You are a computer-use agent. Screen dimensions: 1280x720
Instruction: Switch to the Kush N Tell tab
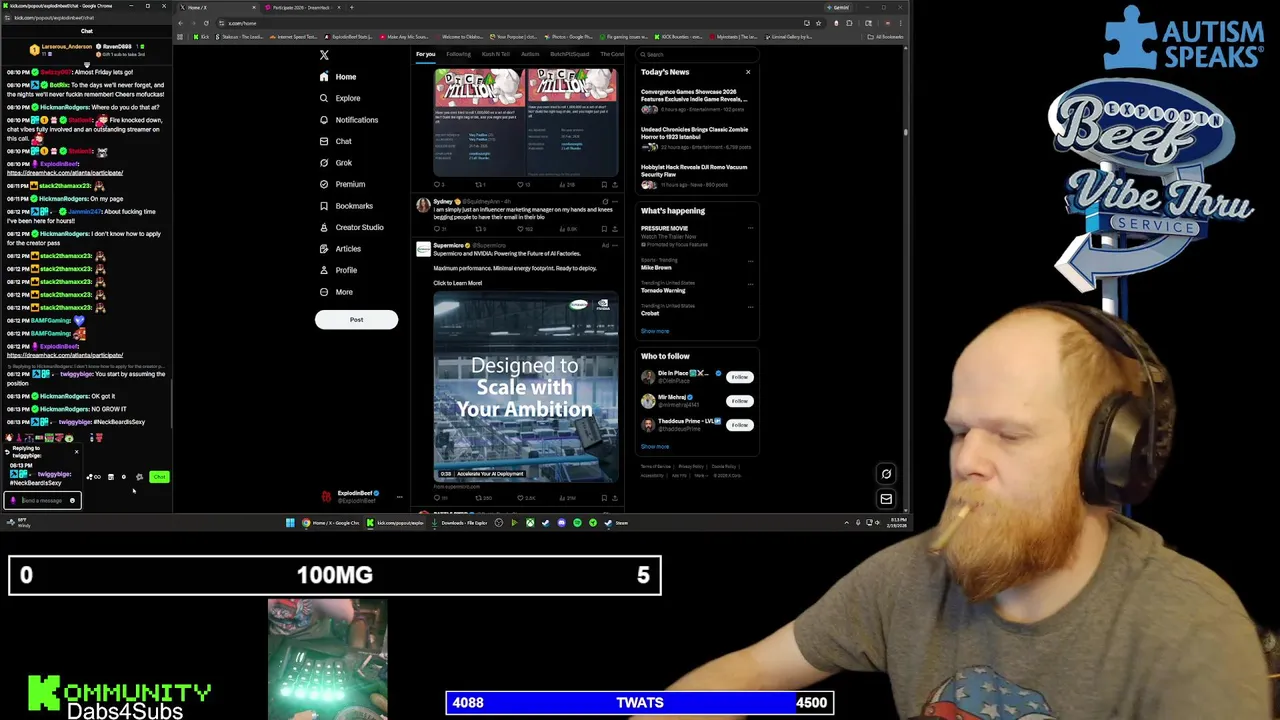[x=495, y=54]
